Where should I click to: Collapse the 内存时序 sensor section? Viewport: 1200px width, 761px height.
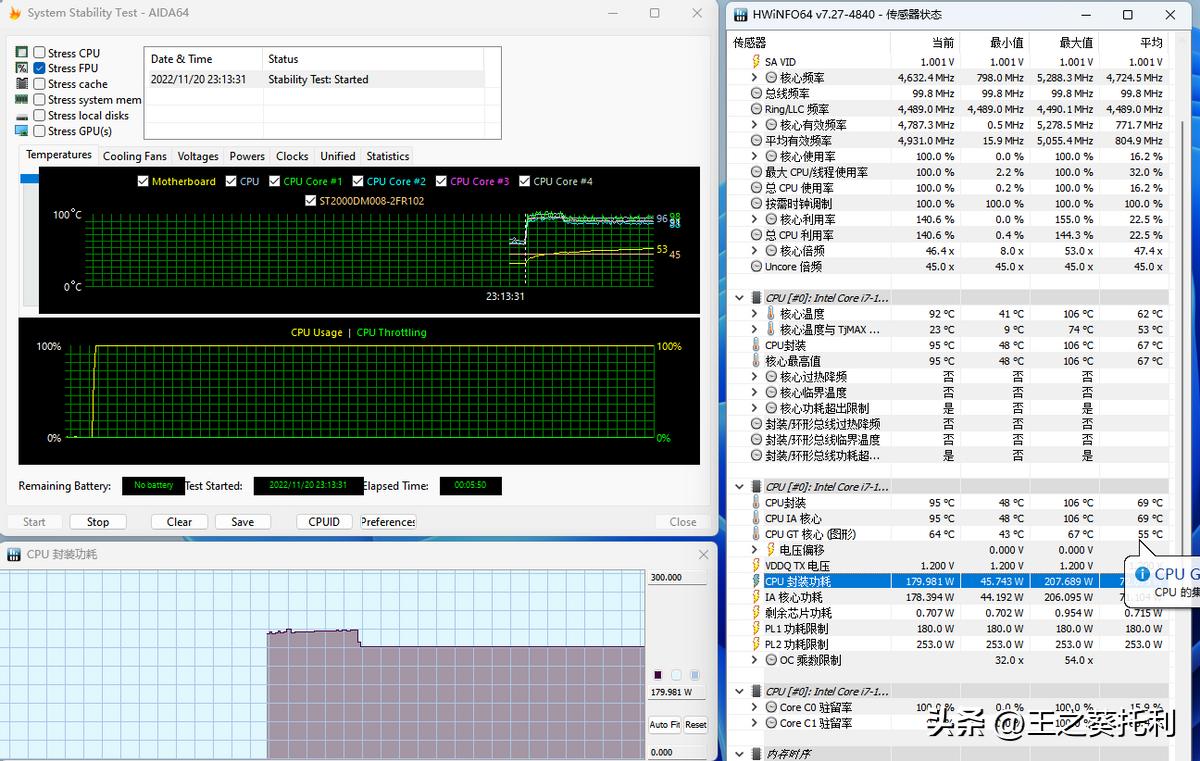coord(739,754)
